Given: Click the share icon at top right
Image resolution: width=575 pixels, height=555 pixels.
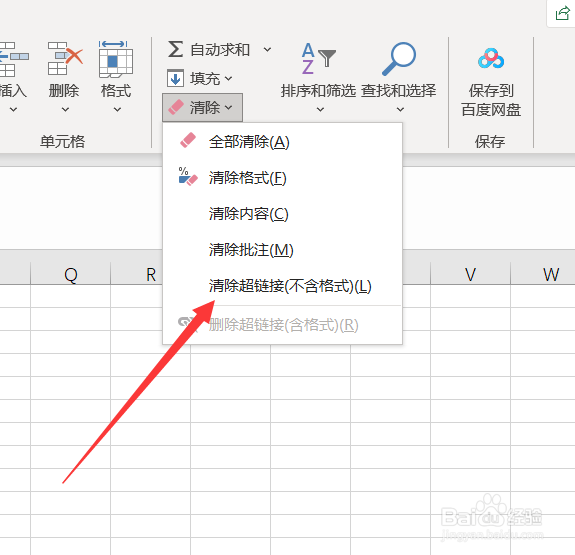Looking at the screenshot, I should click(562, 14).
